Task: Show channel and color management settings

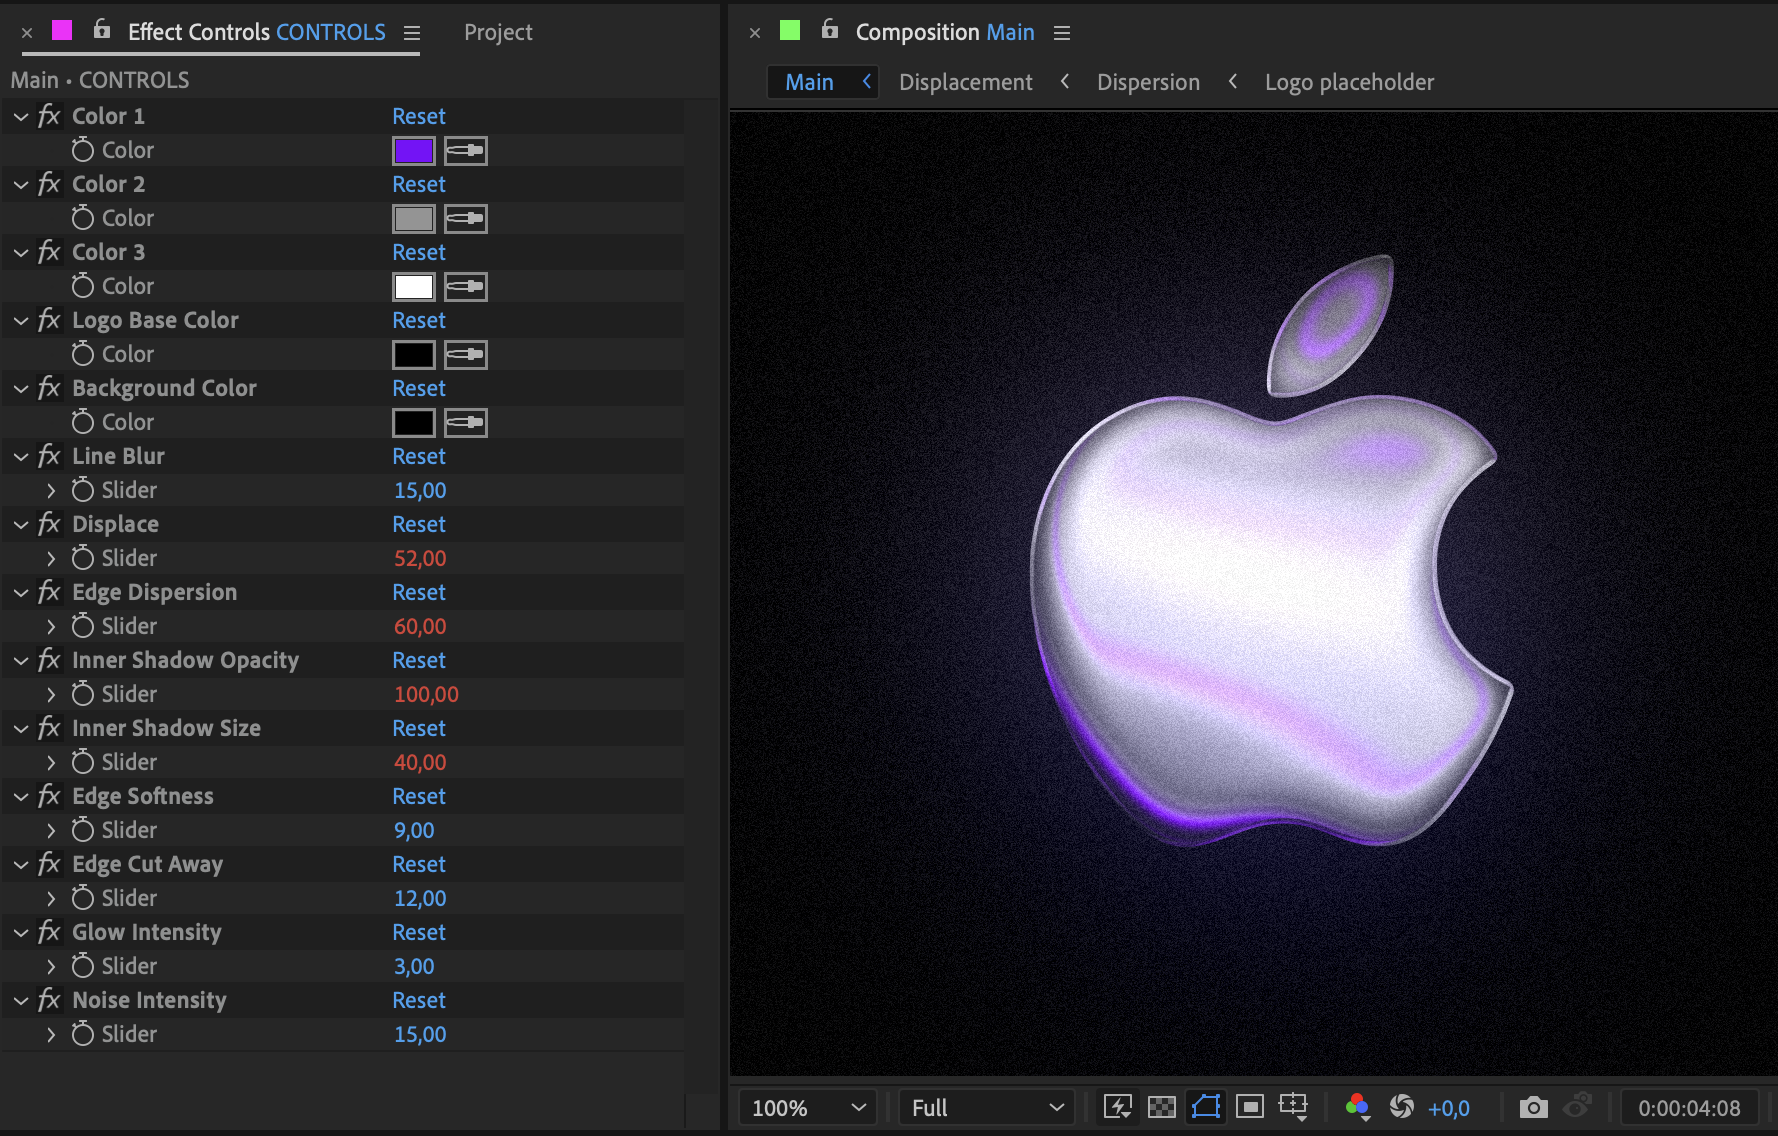Action: pyautogui.click(x=1357, y=1106)
